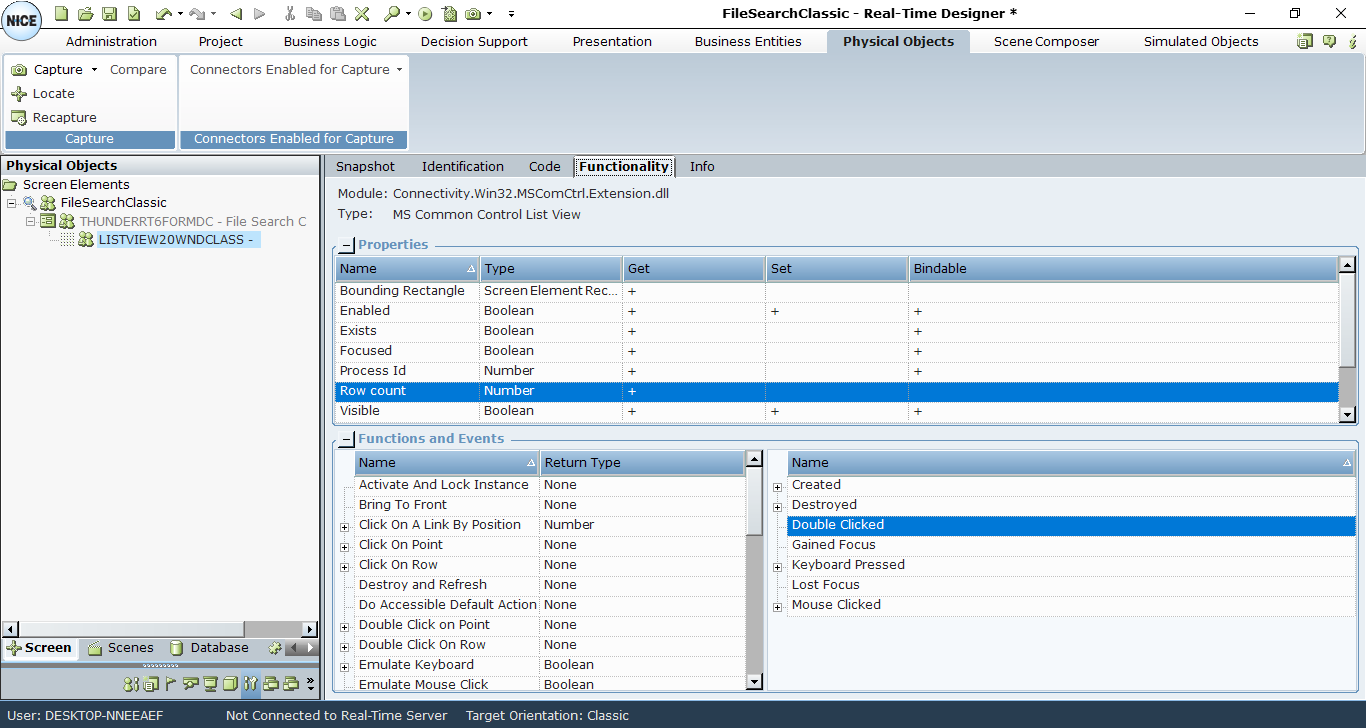
Task: Select the THUNDERRT6FORMDC File Search tree item
Action: (193, 222)
